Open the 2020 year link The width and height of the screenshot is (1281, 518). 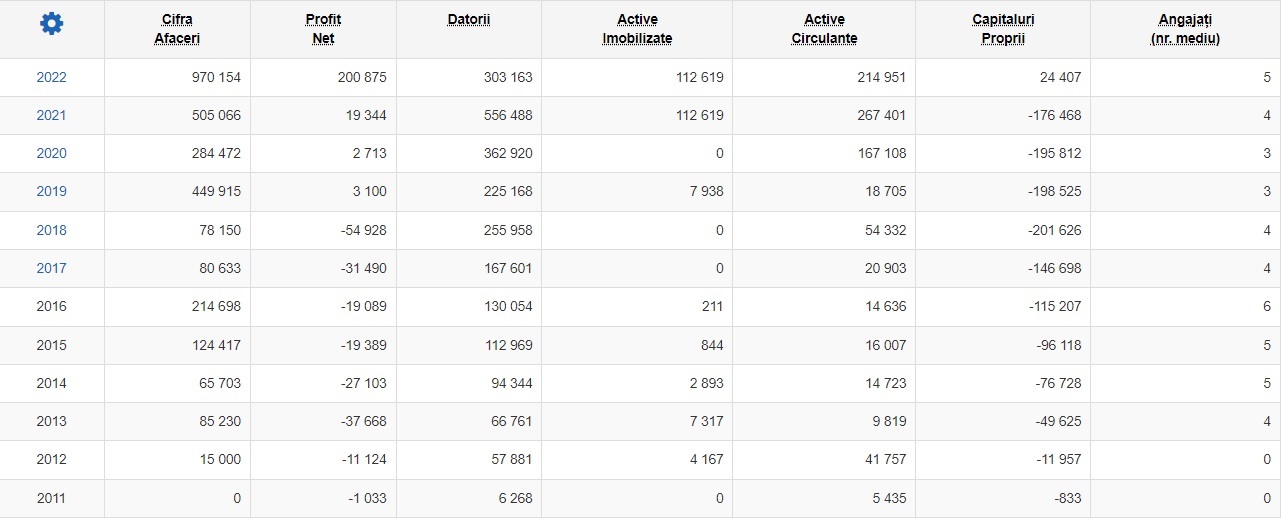coord(51,153)
